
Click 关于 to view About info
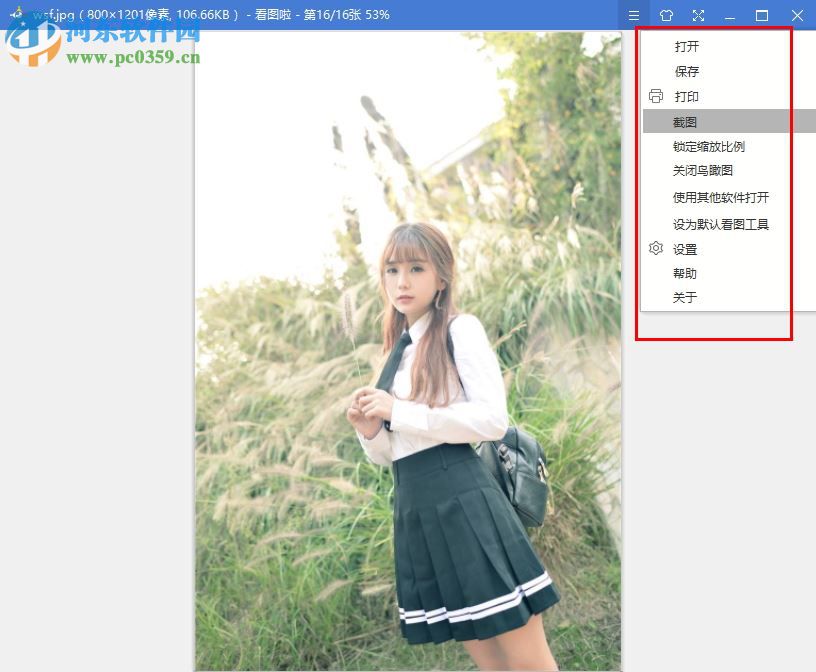(x=685, y=296)
